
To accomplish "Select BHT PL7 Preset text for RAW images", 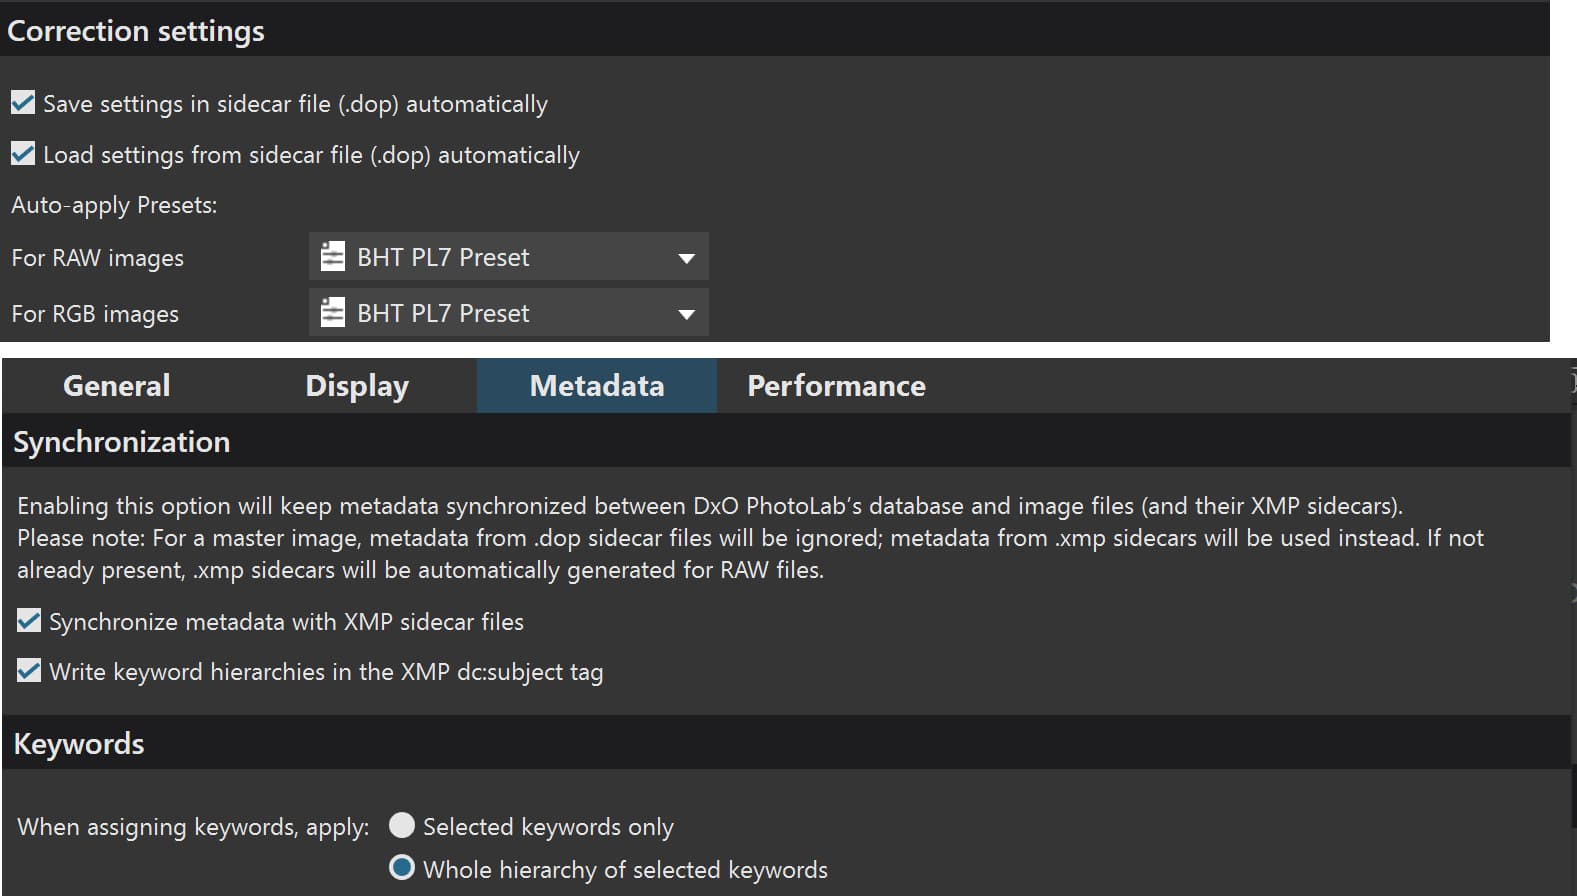I will coord(443,257).
